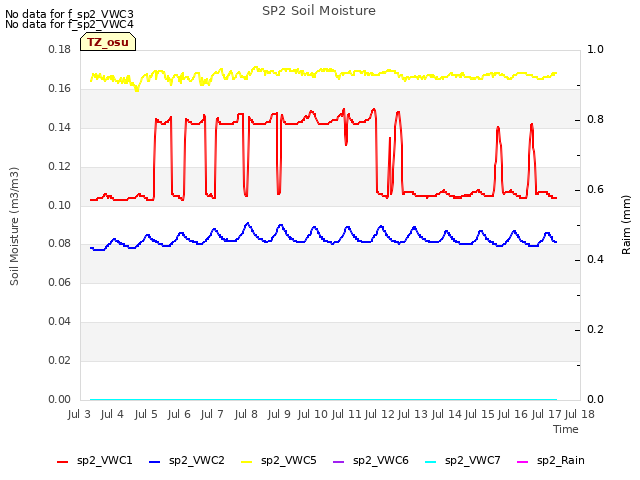Select the sp2_VWC7 legend label
The width and height of the screenshot is (640, 480).
pos(473,460)
